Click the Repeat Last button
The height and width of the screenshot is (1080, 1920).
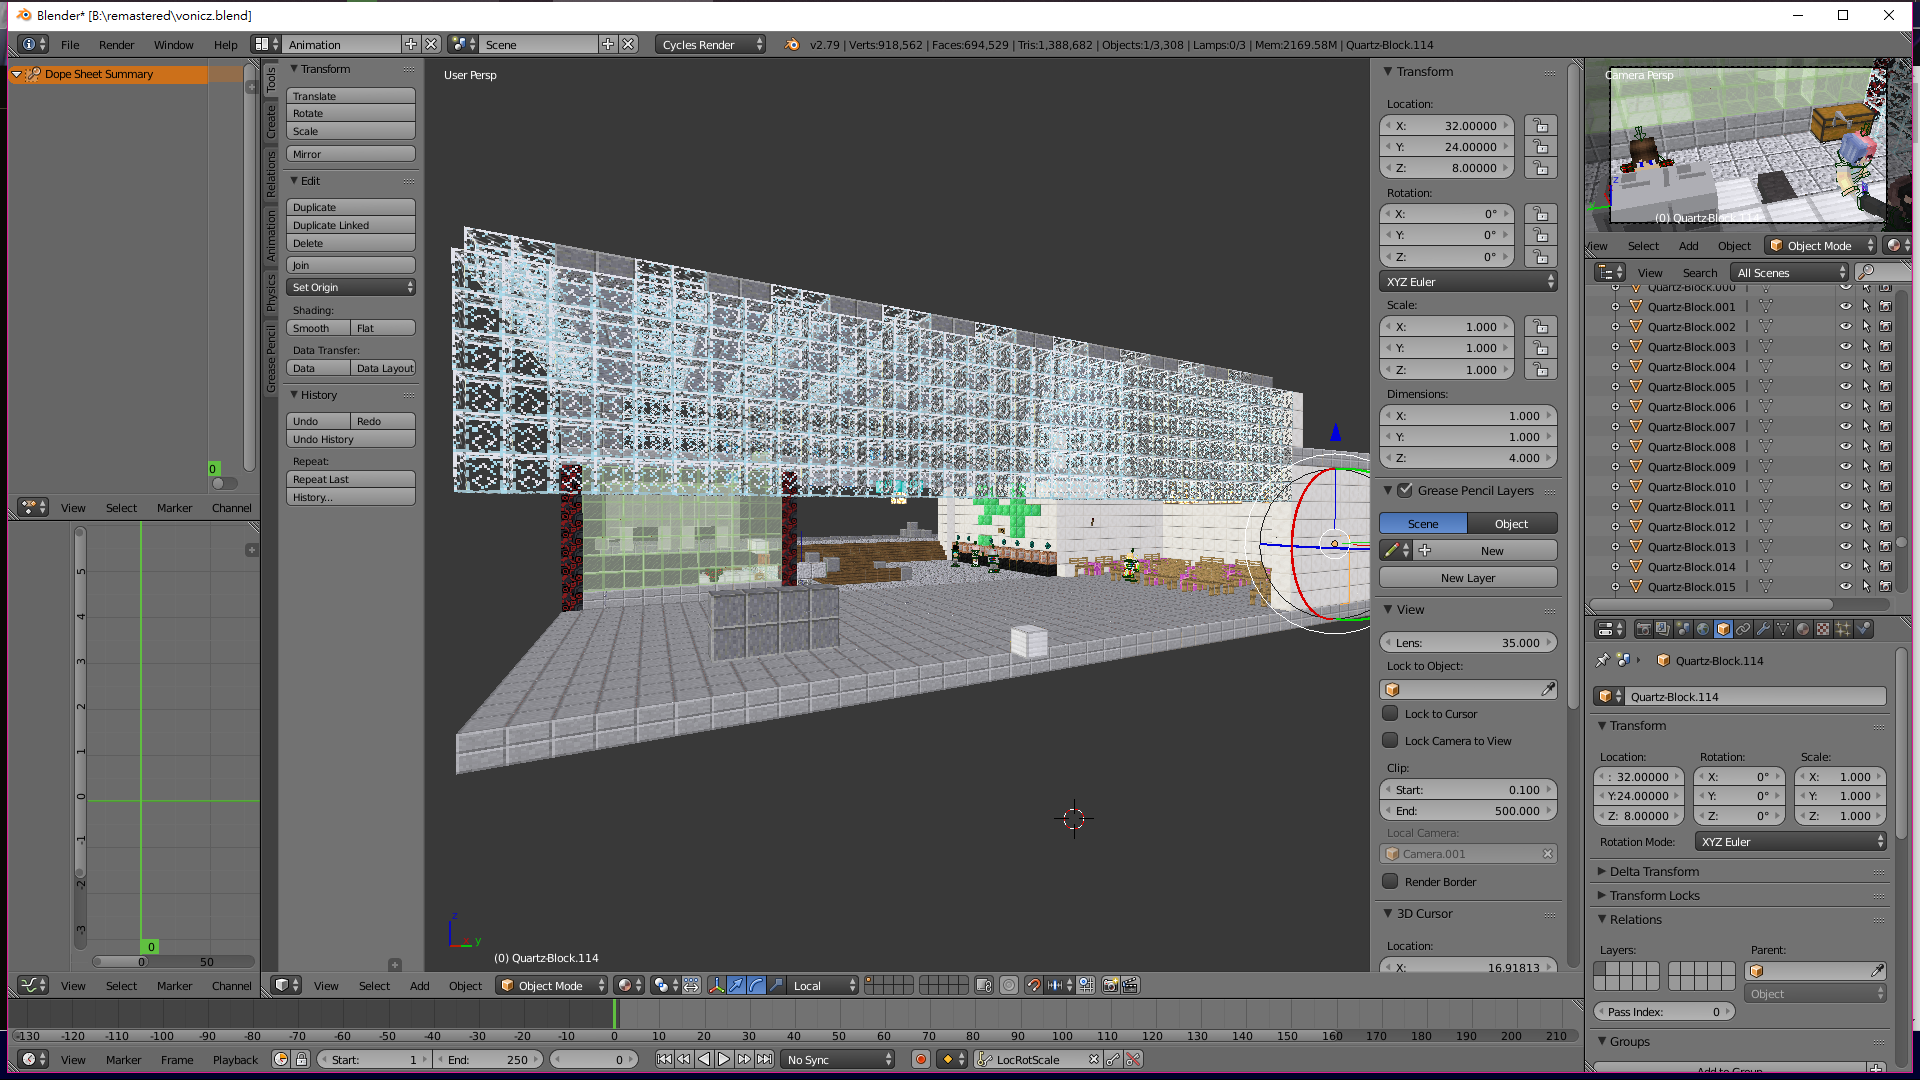351,479
